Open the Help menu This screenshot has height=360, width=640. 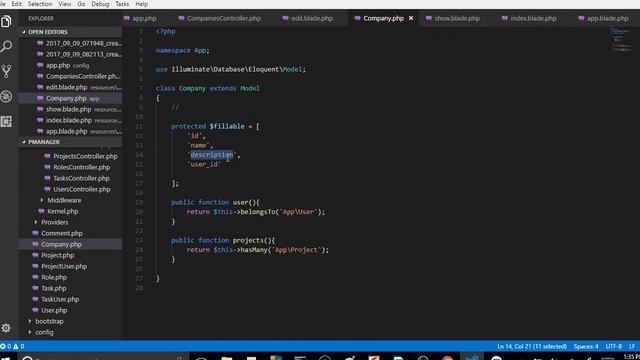142,4
